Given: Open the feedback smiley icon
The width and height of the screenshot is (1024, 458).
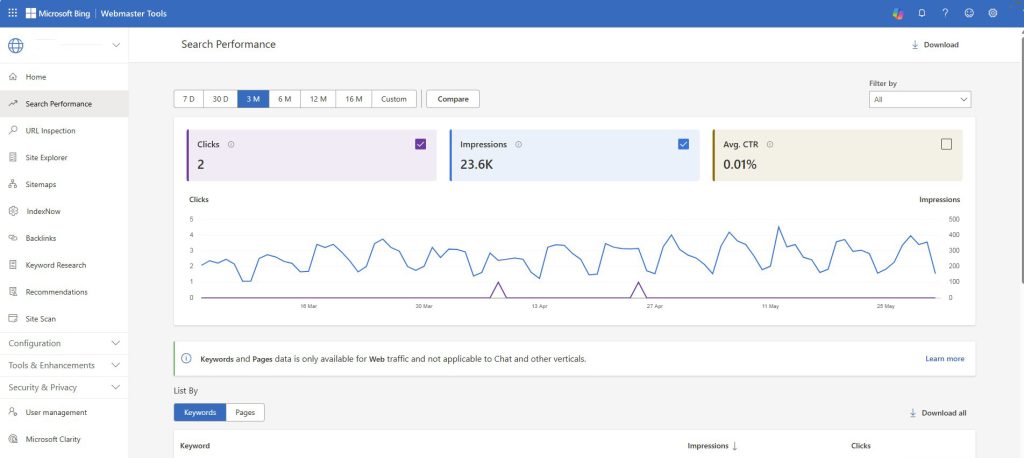Looking at the screenshot, I should click(x=969, y=13).
